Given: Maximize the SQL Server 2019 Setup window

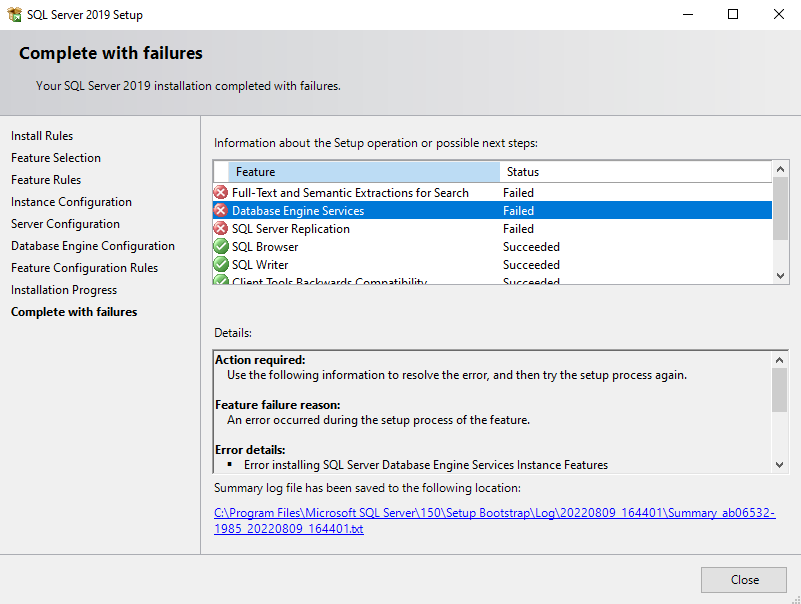Looking at the screenshot, I should (x=733, y=14).
